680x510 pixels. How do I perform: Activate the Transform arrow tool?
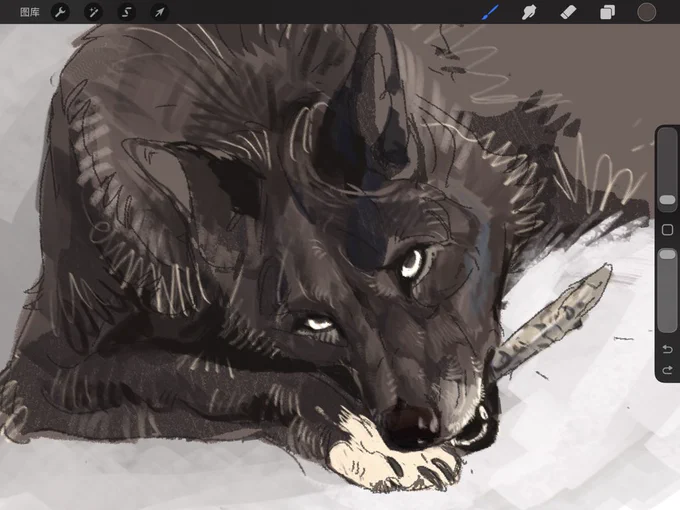[160, 12]
